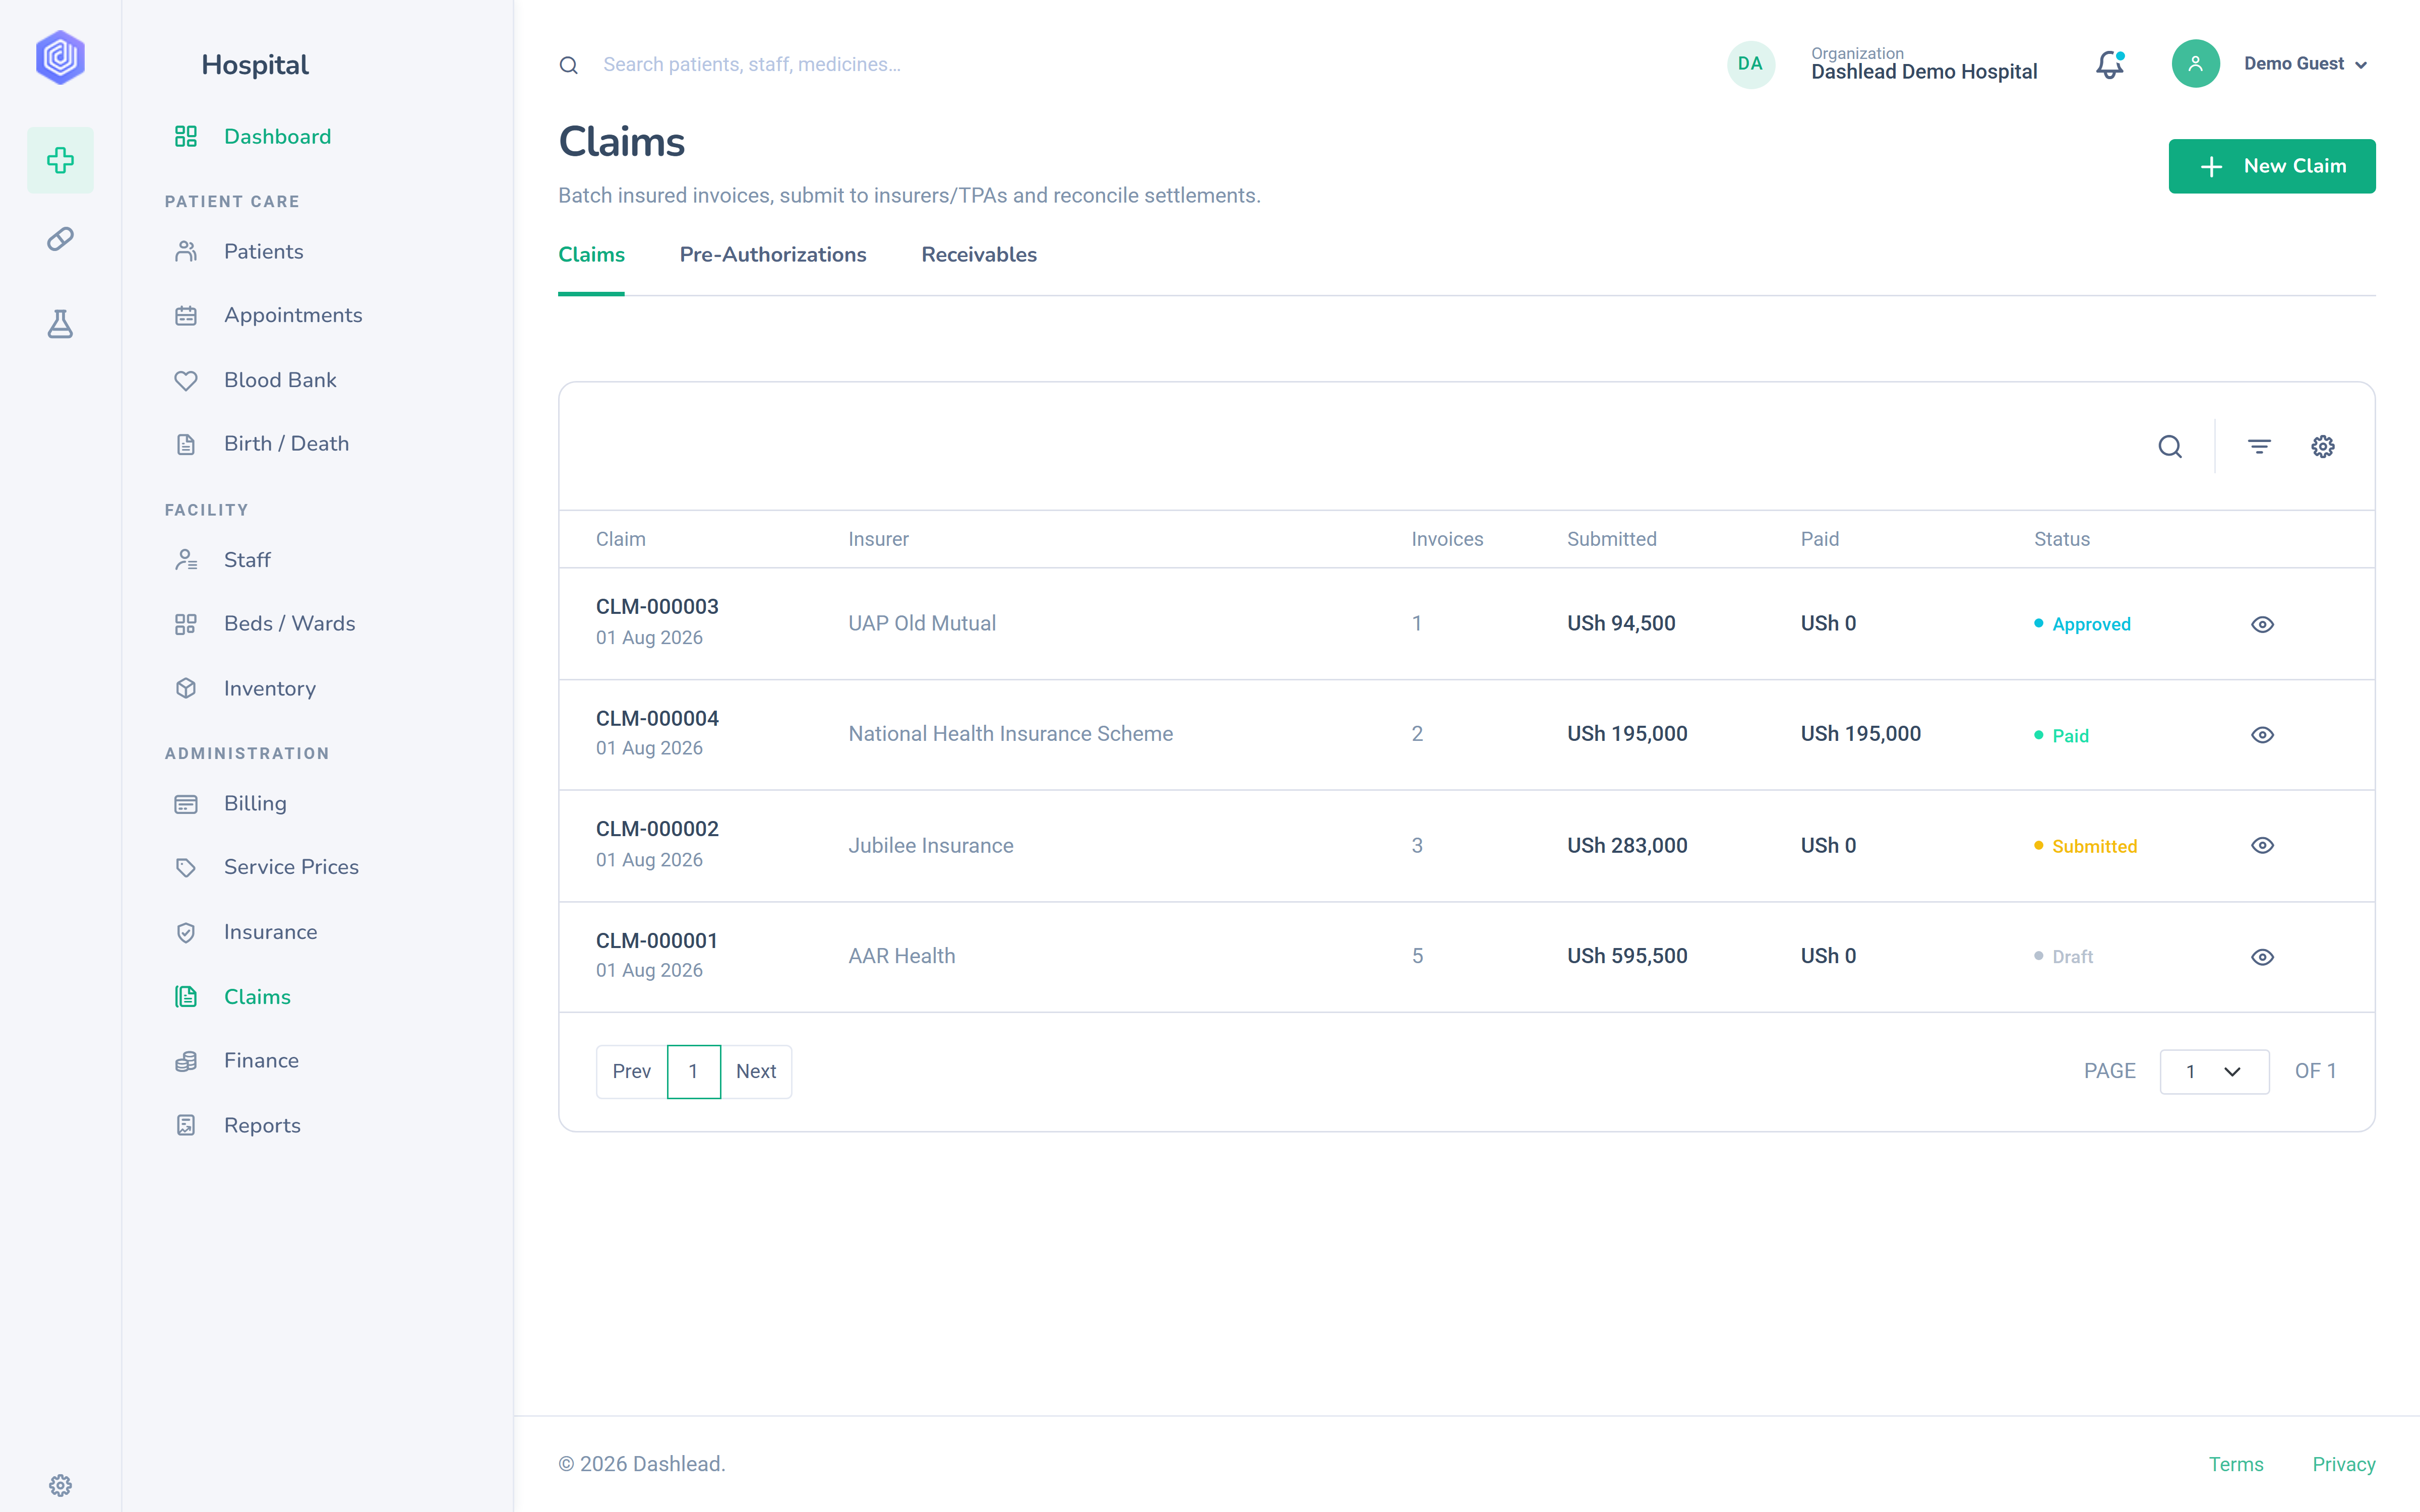
Task: Open the Dashlead Demo Hospital organization selector
Action: click(1923, 64)
